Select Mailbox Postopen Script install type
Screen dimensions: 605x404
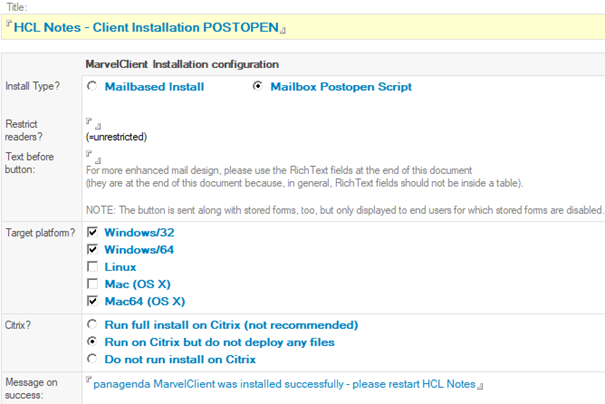click(257, 86)
